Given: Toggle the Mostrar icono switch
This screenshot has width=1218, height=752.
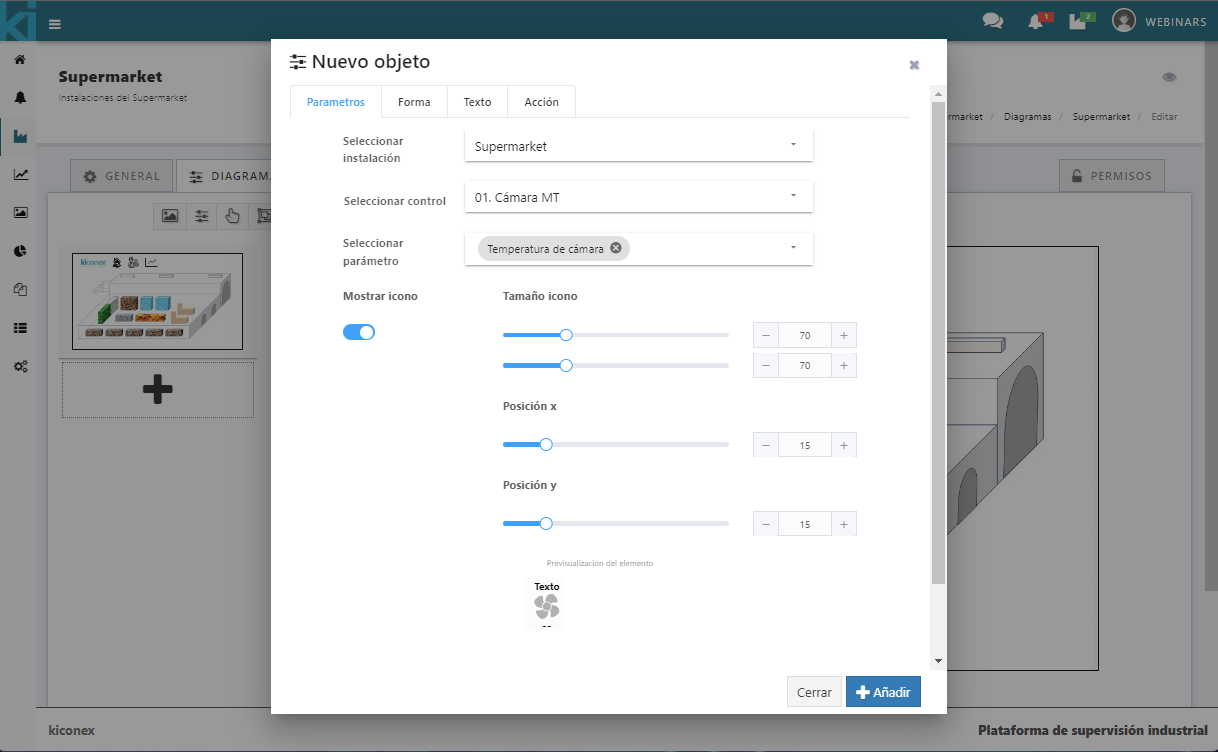Looking at the screenshot, I should [x=359, y=332].
